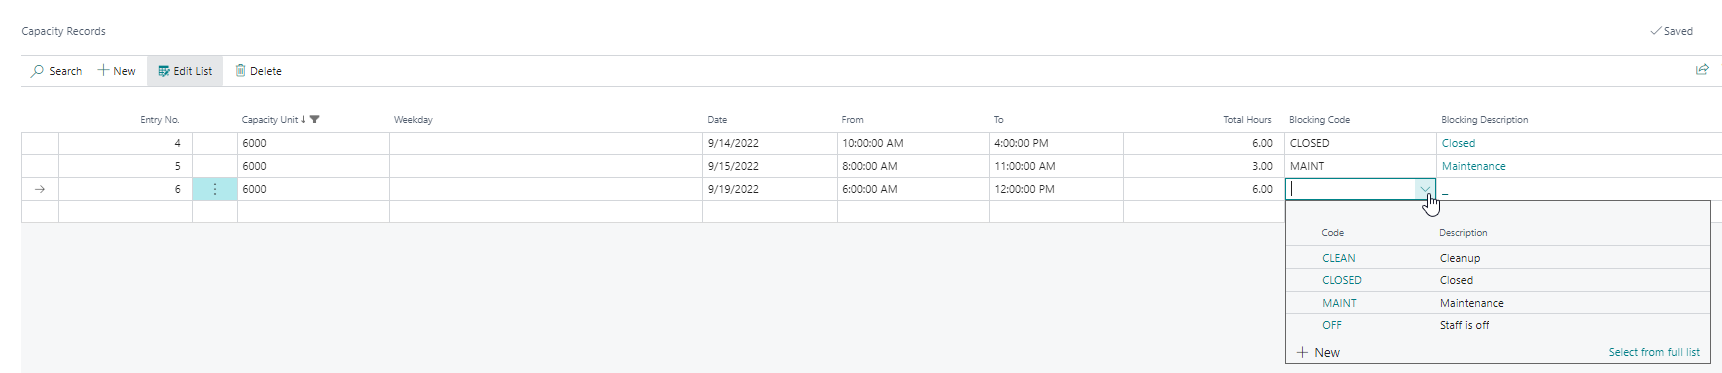Open the Closed blocking description link
The height and width of the screenshot is (373, 1722).
(1458, 143)
